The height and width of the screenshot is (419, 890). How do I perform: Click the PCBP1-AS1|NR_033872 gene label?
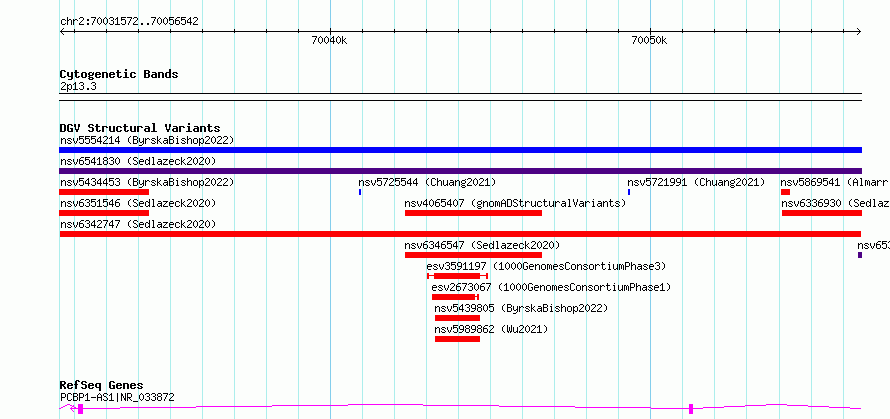coord(117,397)
